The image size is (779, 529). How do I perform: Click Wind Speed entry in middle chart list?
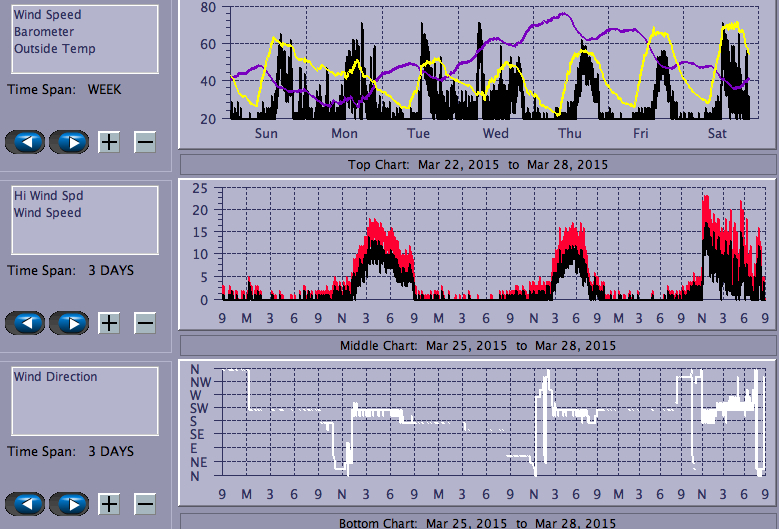click(x=48, y=213)
